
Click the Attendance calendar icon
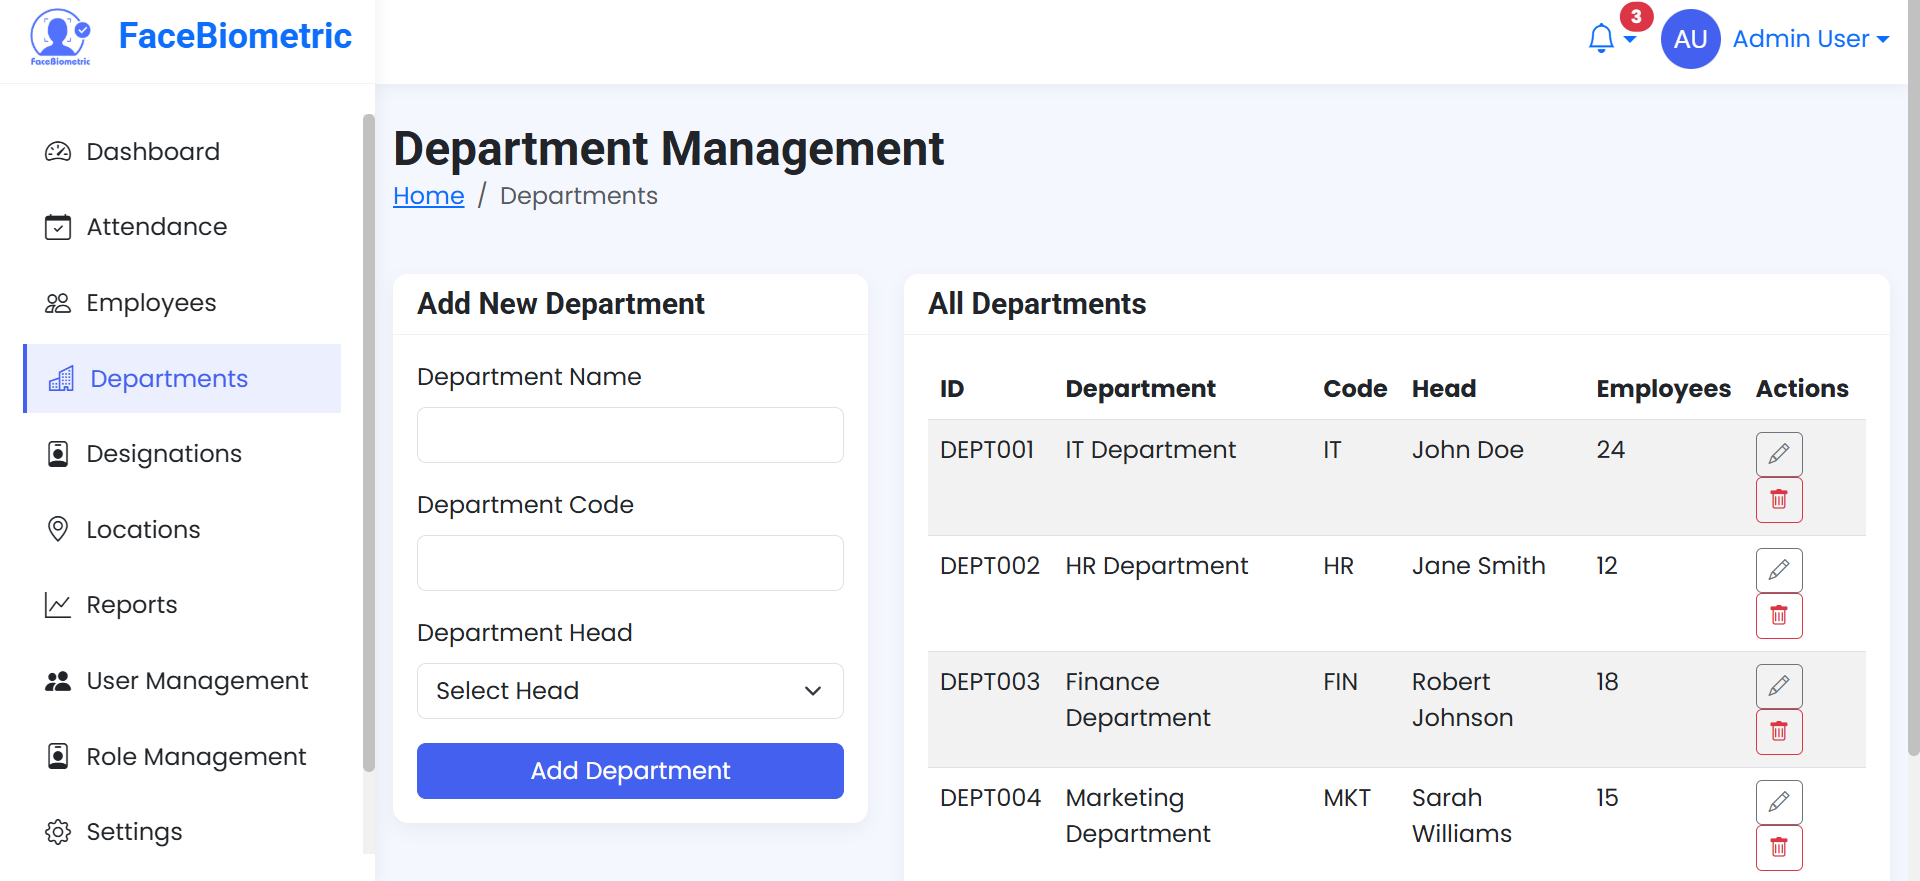(x=58, y=227)
